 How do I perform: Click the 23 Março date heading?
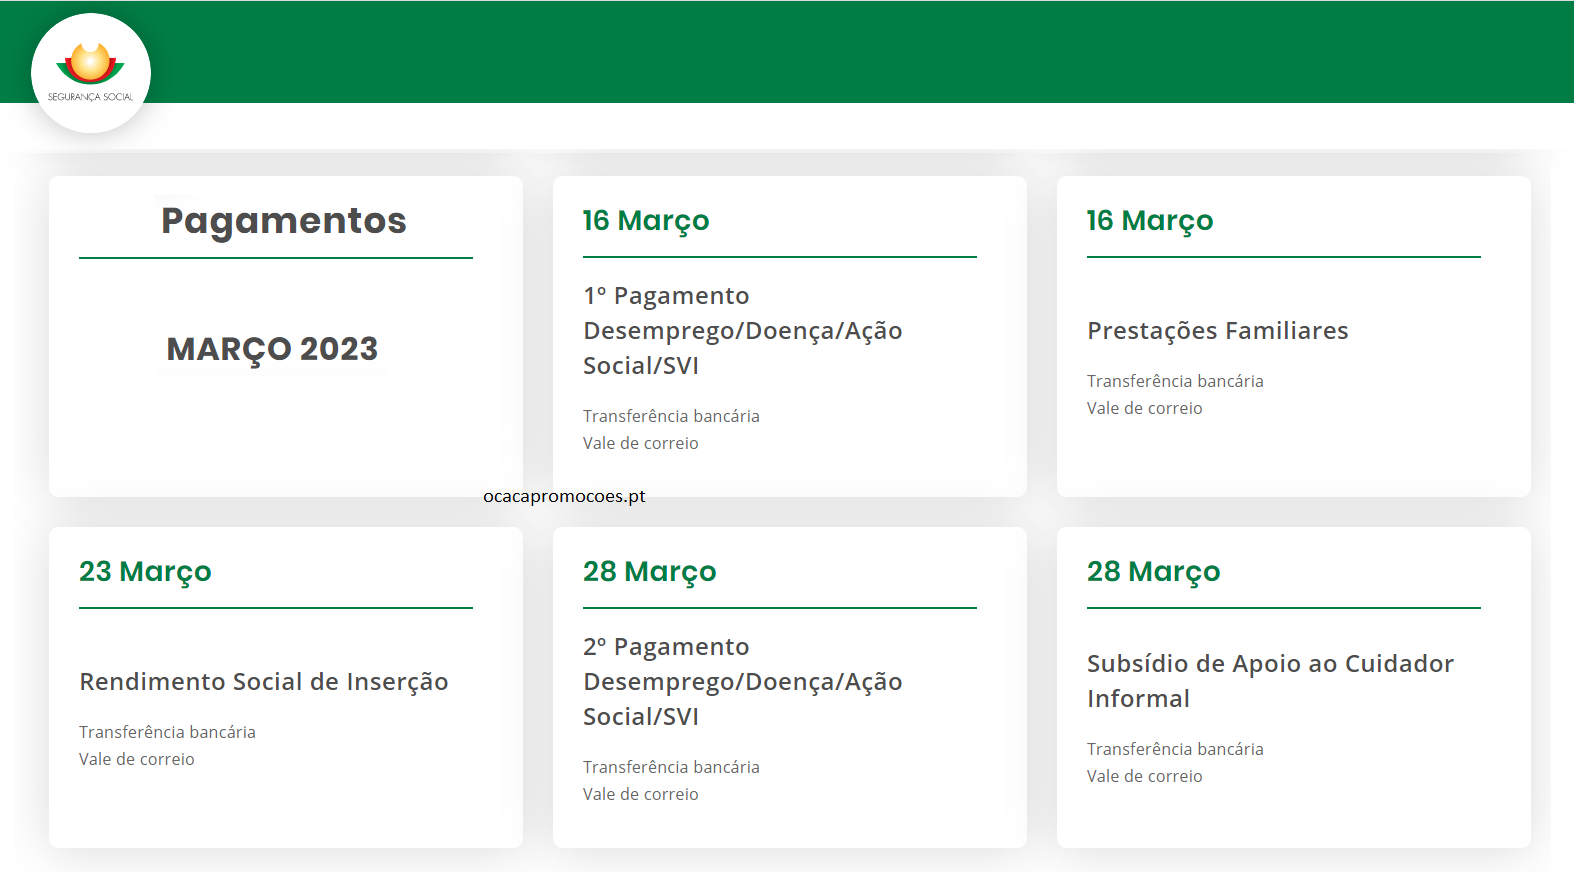145,572
